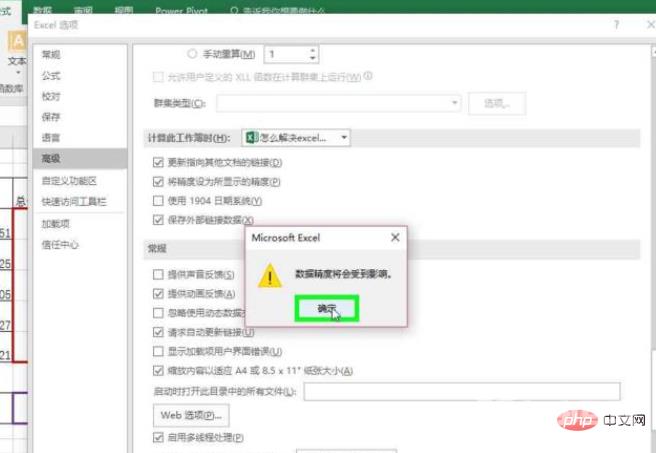Click the startup folder path input field

(x=461, y=391)
